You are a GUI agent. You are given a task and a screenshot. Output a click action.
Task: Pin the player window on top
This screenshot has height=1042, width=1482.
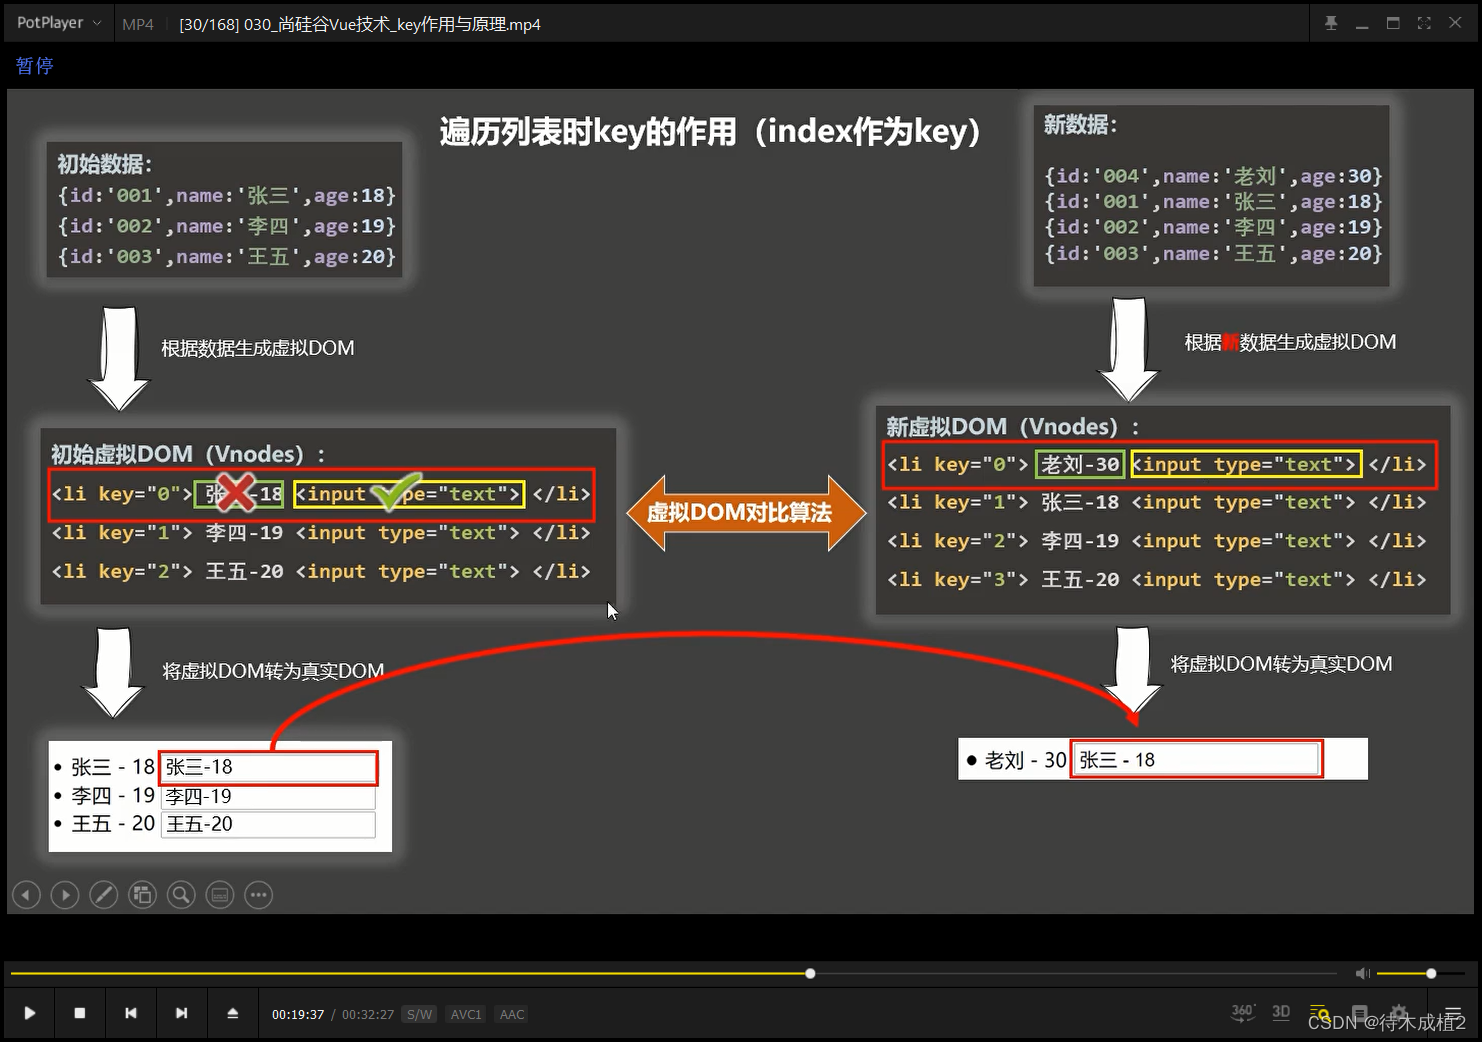click(1331, 23)
